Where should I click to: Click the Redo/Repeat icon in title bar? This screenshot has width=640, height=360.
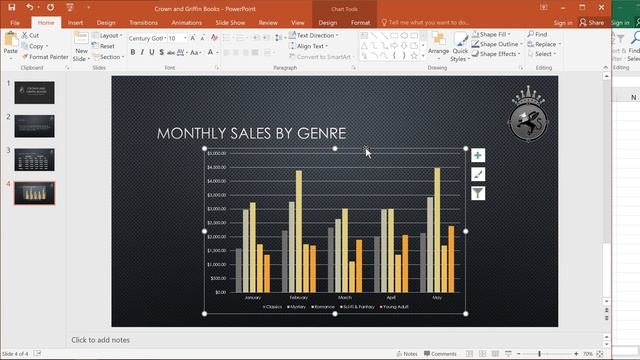click(x=51, y=7)
